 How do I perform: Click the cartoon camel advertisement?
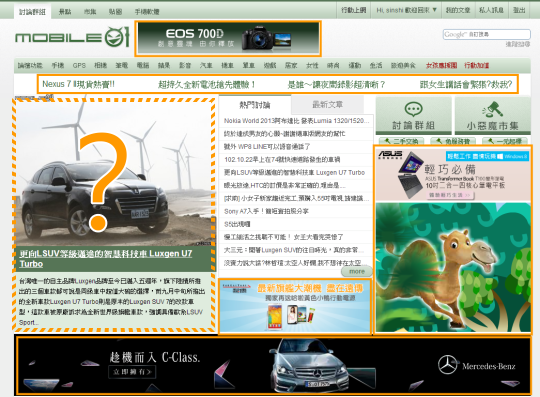[x=453, y=268]
